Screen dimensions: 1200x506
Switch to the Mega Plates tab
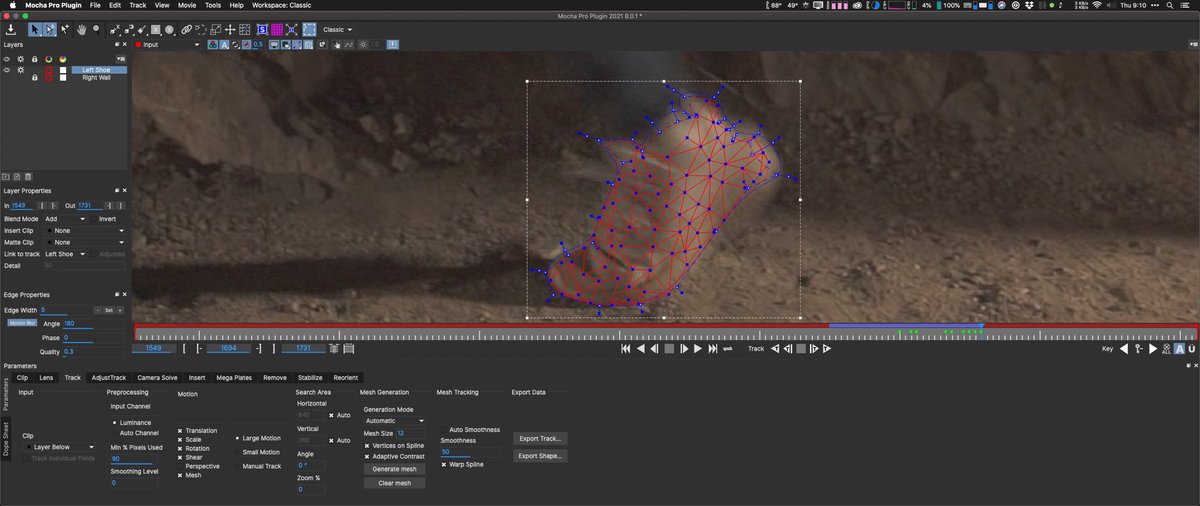click(x=233, y=377)
